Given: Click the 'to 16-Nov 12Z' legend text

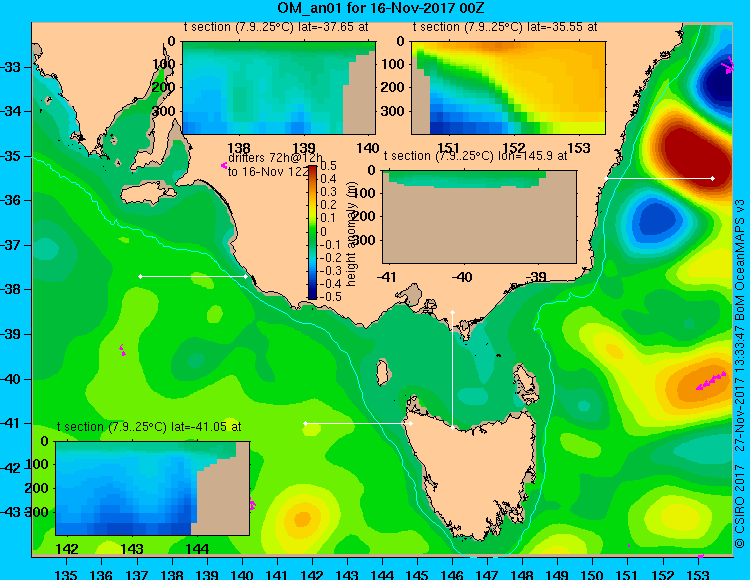Looking at the screenshot, I should pyautogui.click(x=268, y=172).
